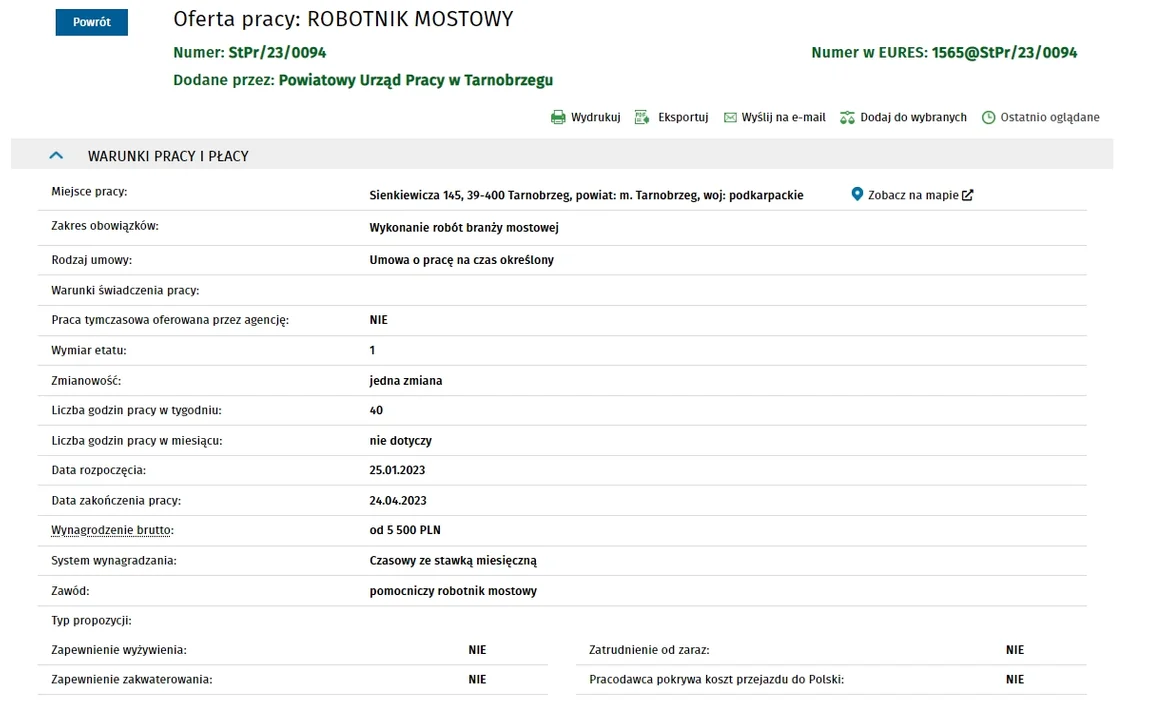
Task: Click the Wyślij na e-mail link text
Action: coord(783,117)
